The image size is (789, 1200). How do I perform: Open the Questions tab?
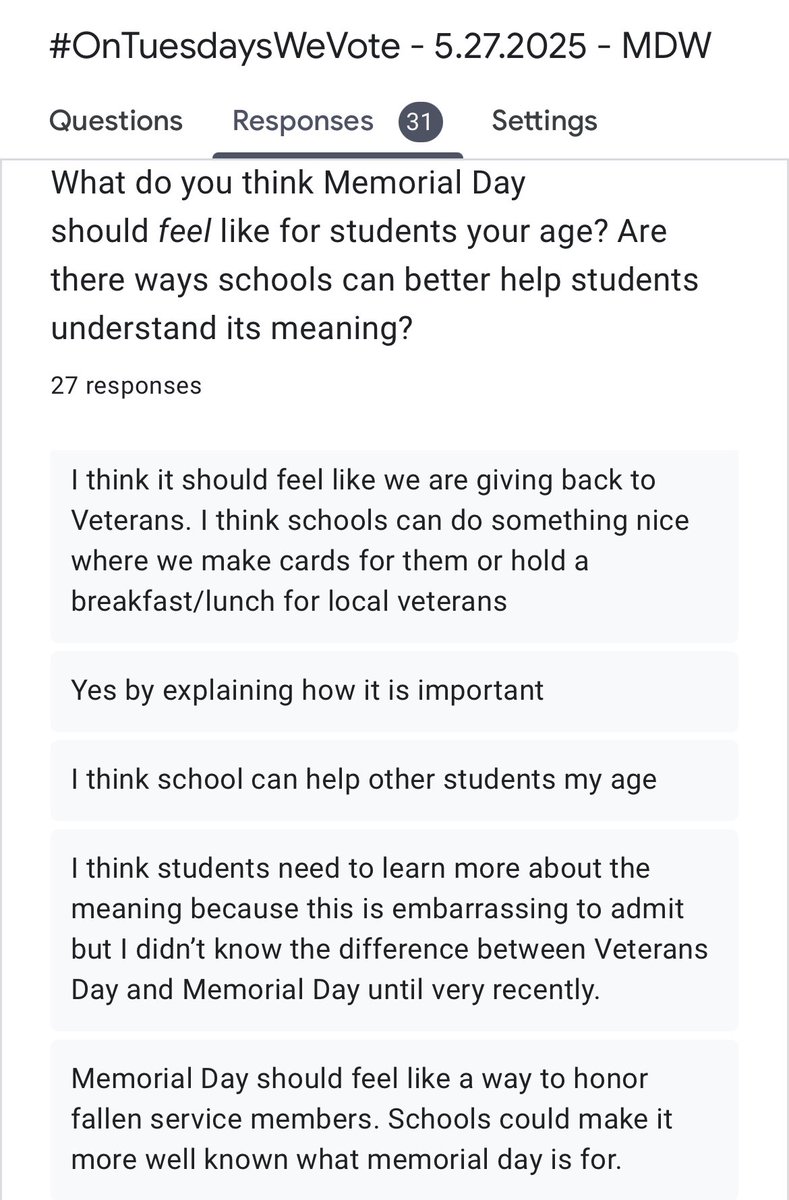(116, 121)
